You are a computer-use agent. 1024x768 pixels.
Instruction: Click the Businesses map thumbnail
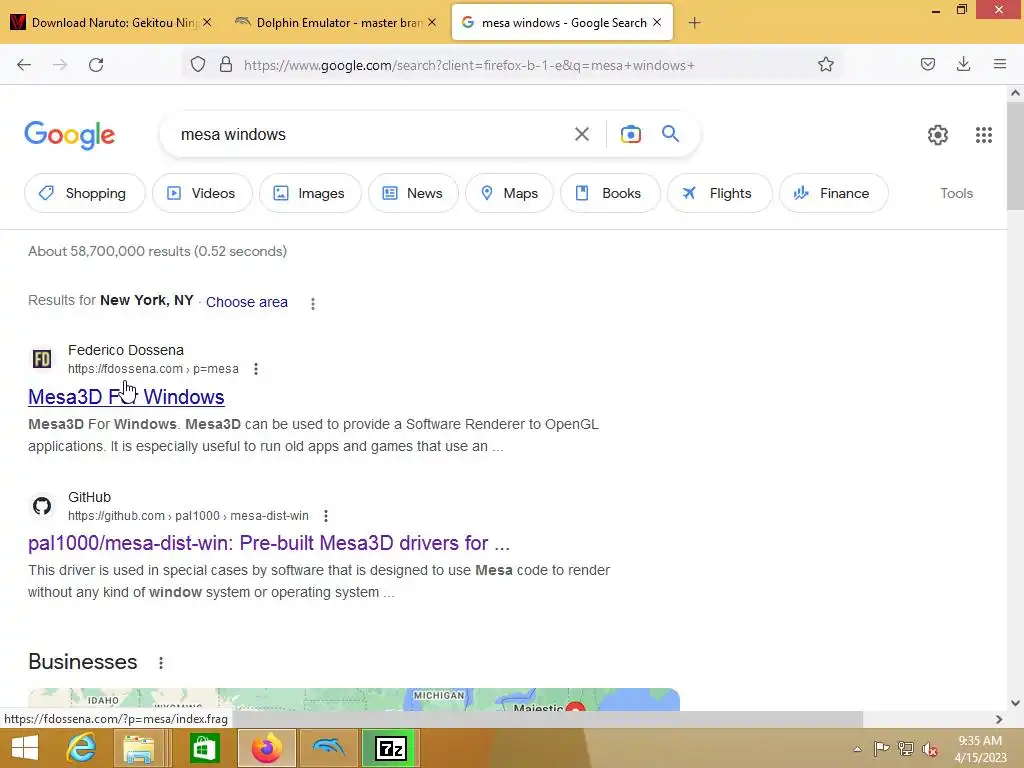353,699
